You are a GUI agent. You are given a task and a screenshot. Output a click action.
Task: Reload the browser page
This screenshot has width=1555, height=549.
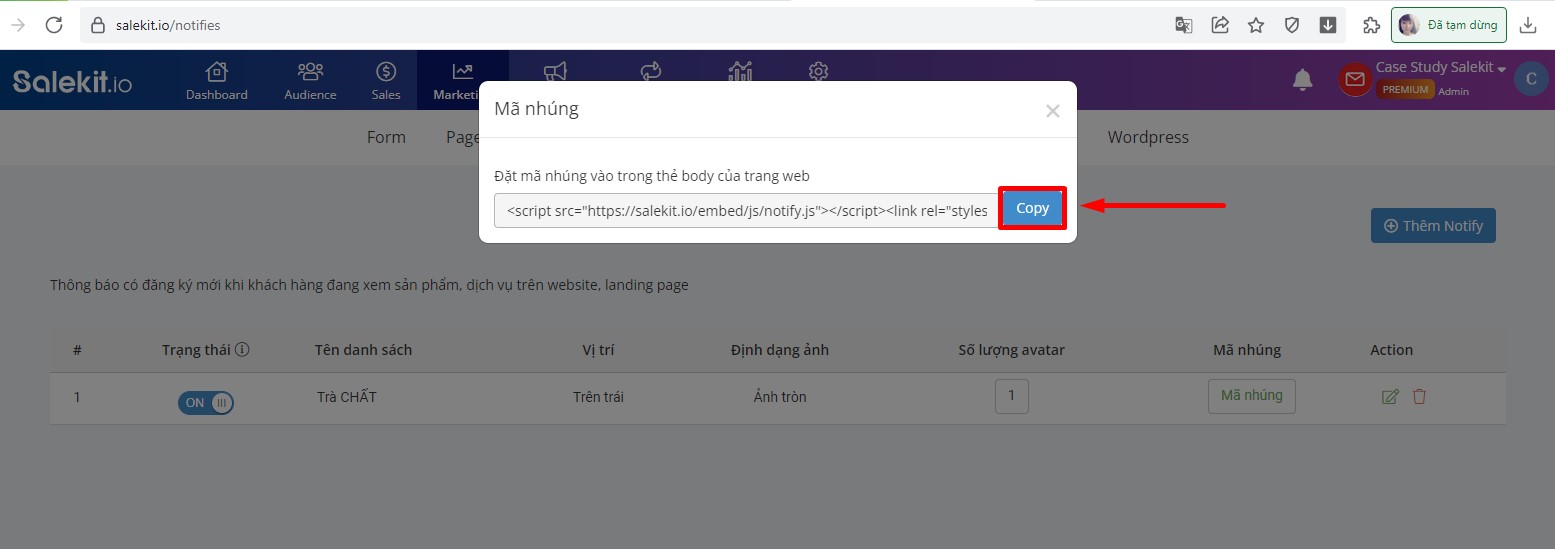pyautogui.click(x=54, y=25)
